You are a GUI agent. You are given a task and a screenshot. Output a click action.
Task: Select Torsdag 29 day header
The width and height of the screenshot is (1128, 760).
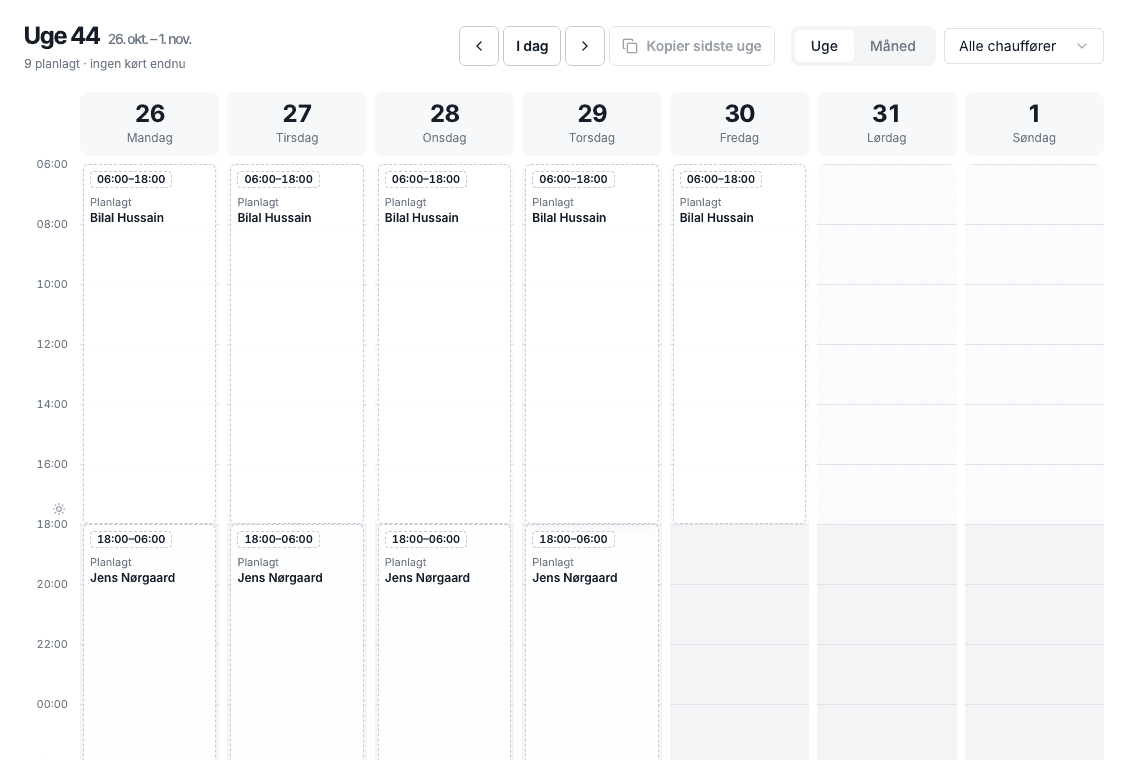click(592, 123)
